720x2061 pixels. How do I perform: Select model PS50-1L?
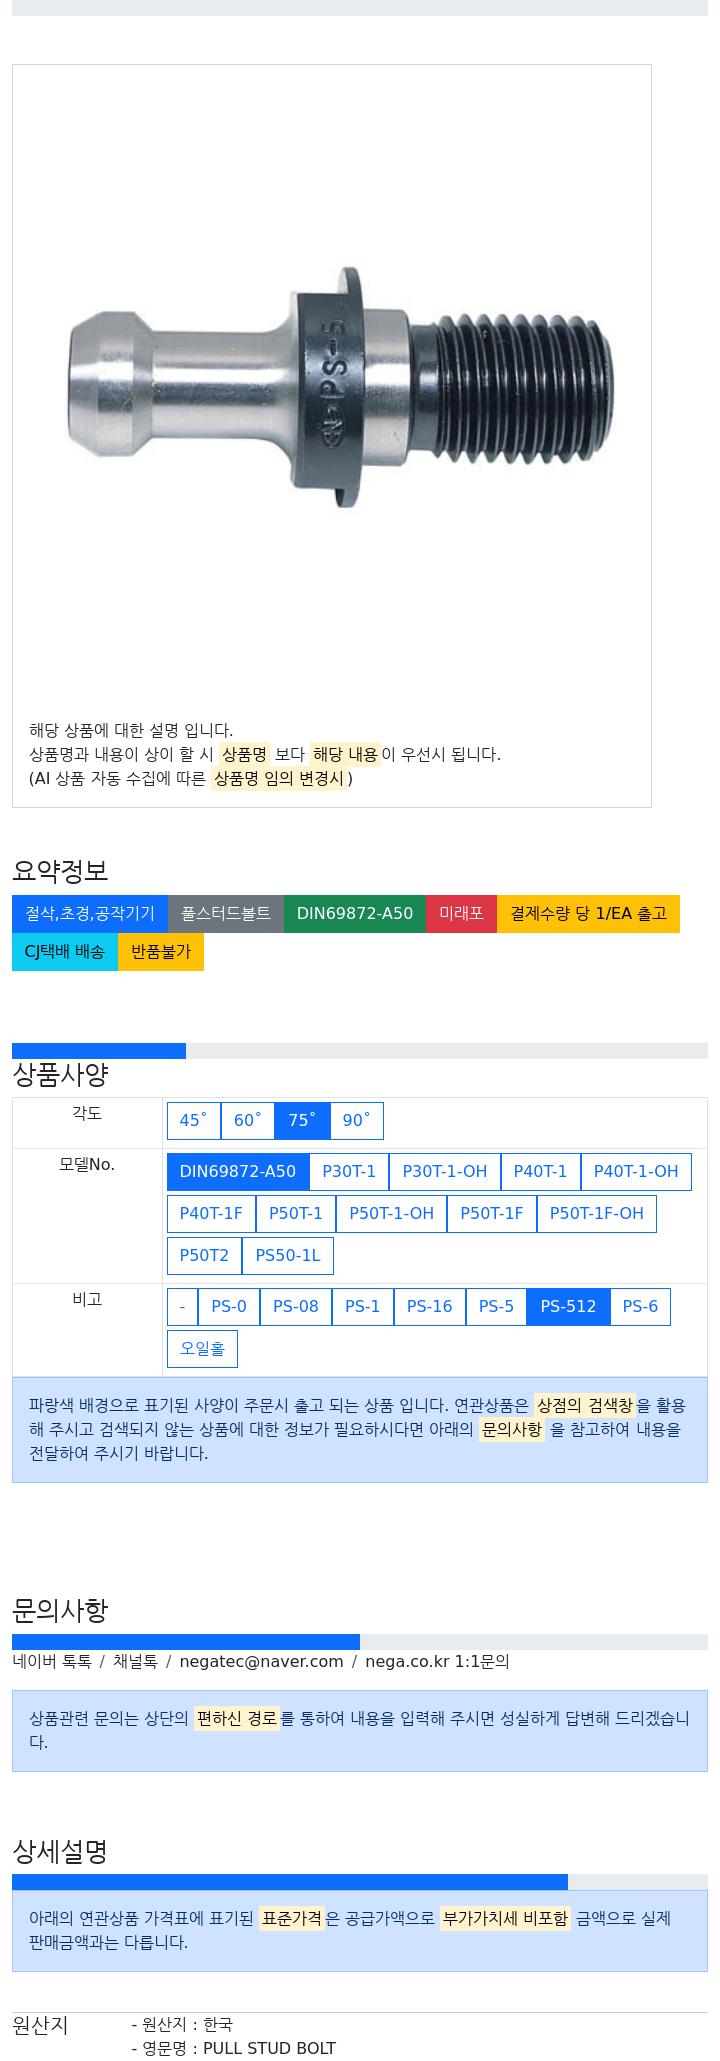pos(288,1255)
